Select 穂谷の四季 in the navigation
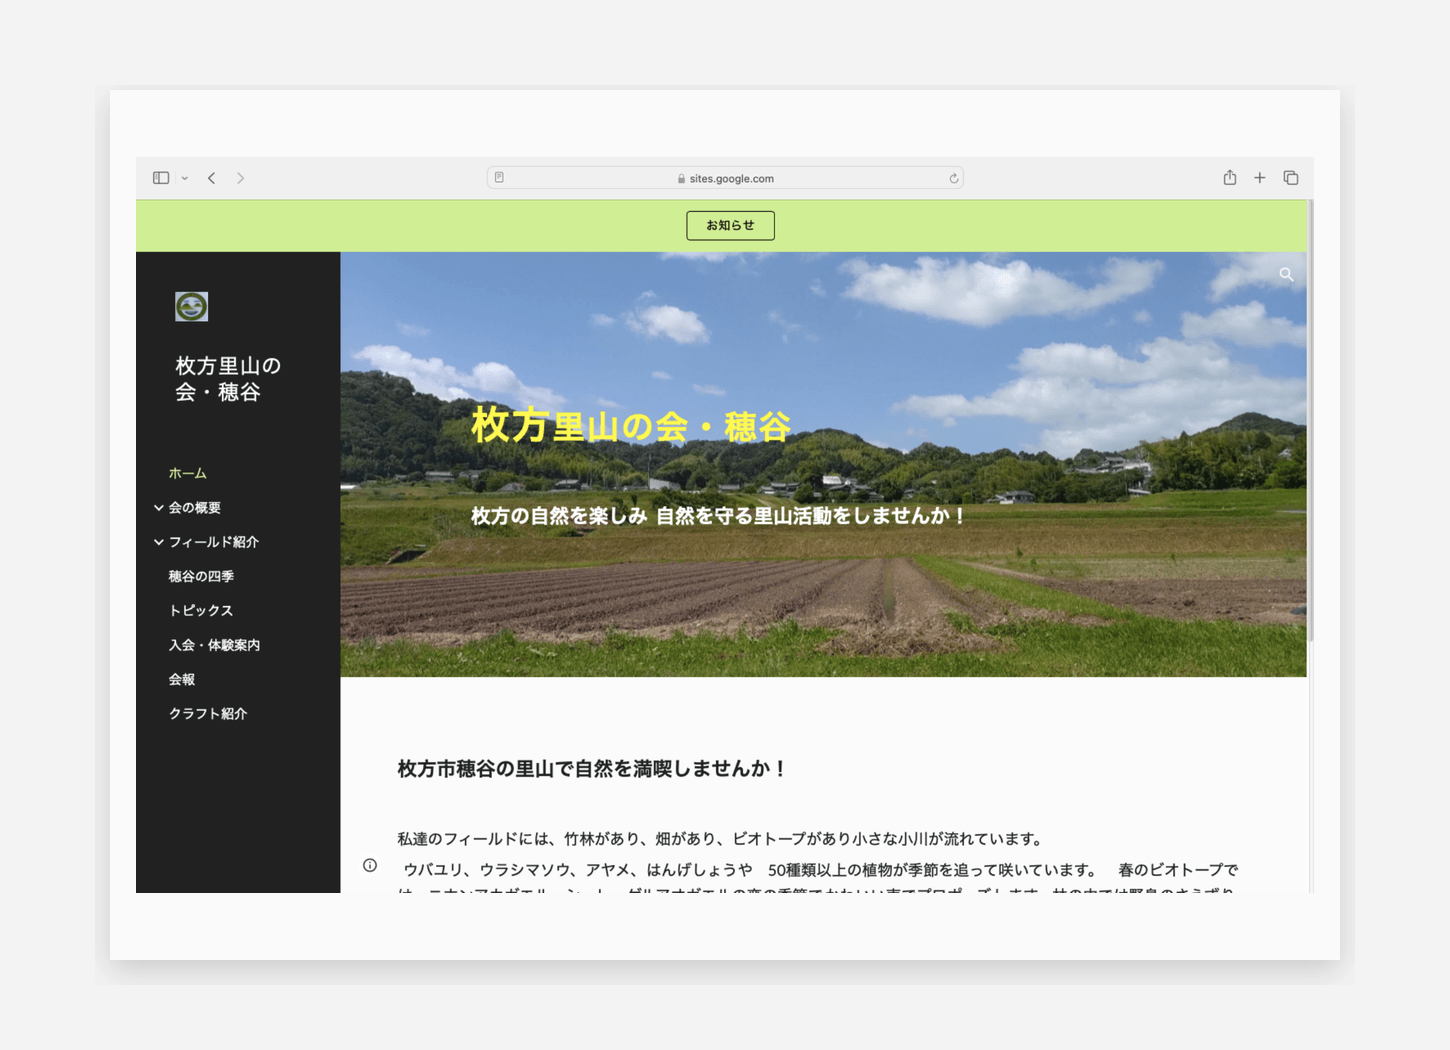 pos(201,575)
